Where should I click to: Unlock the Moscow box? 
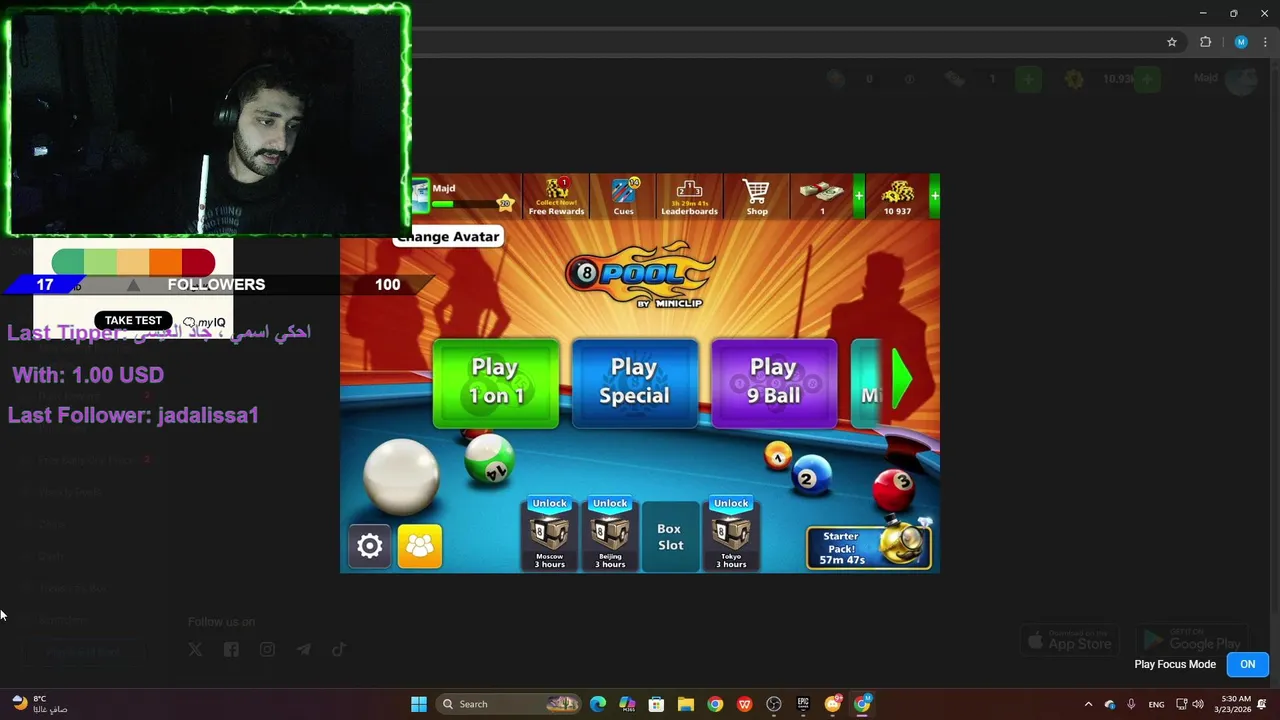549,534
